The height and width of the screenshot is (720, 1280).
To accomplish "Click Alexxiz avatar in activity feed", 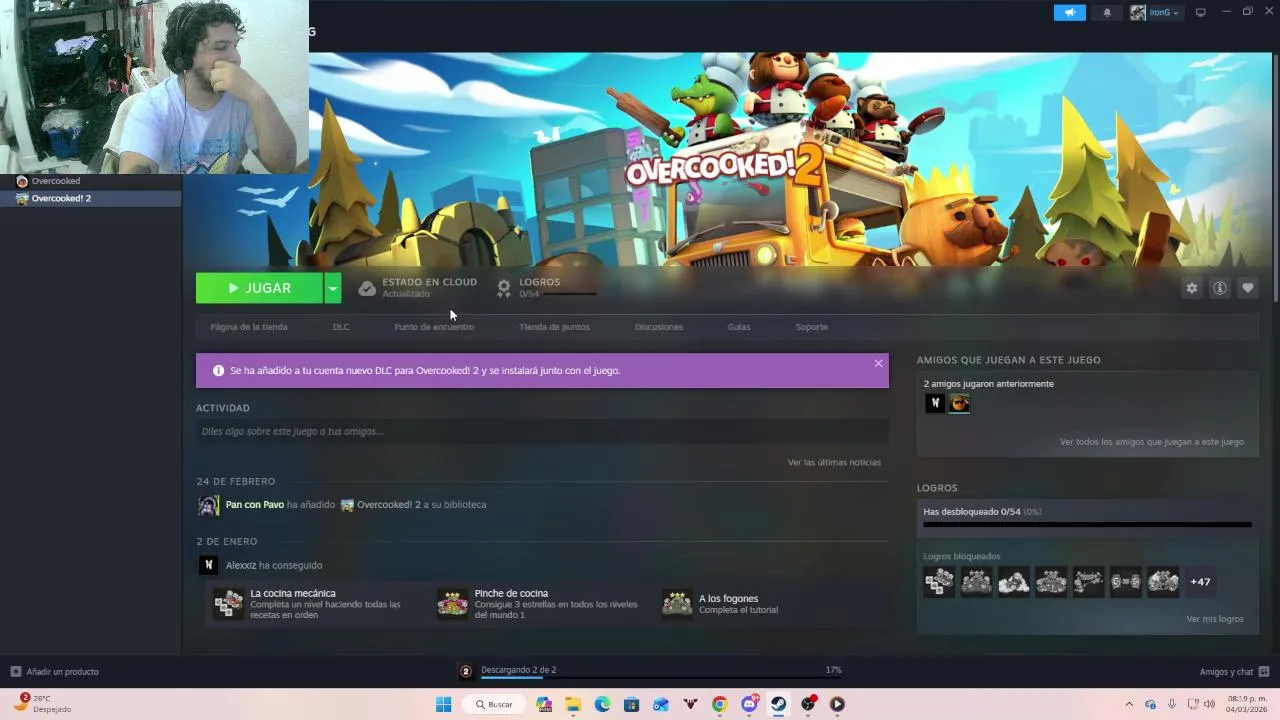I will (208, 565).
